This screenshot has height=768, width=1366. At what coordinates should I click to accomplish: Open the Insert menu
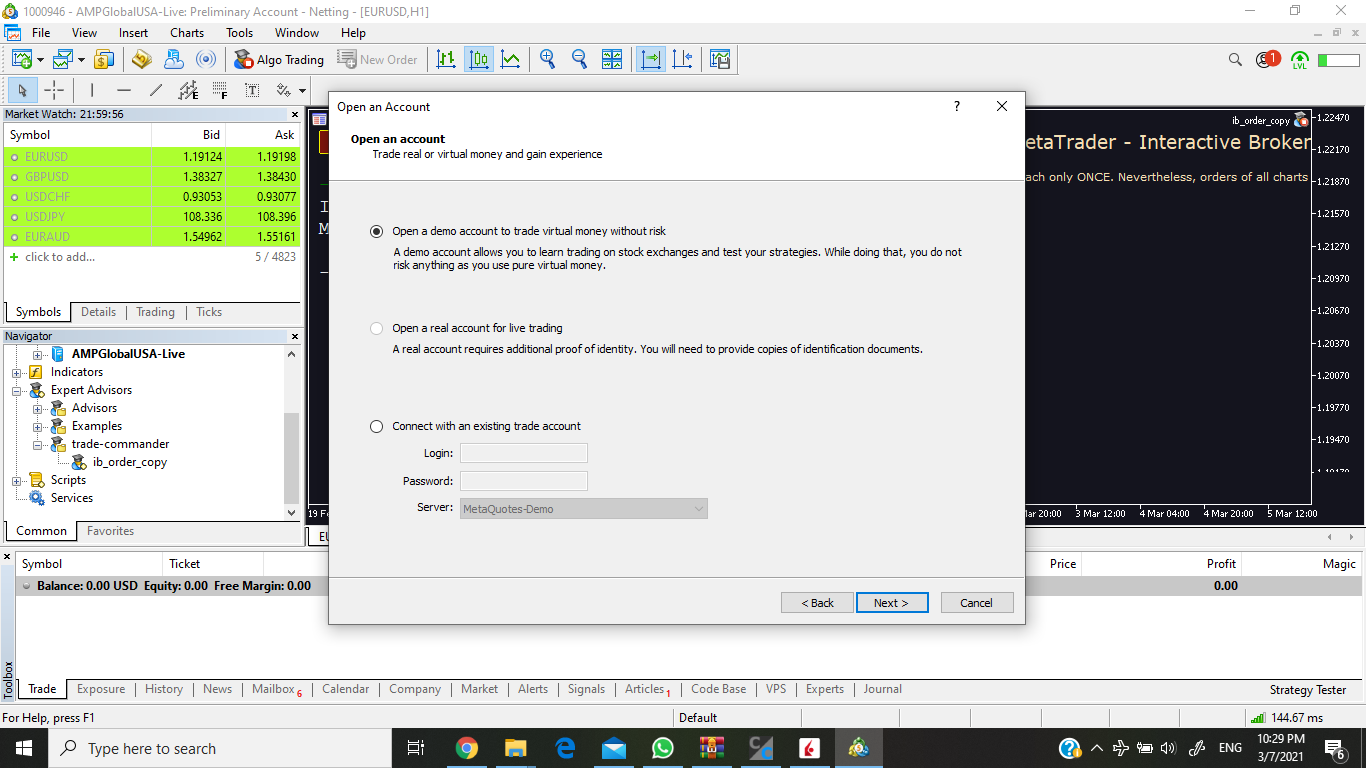coord(133,33)
